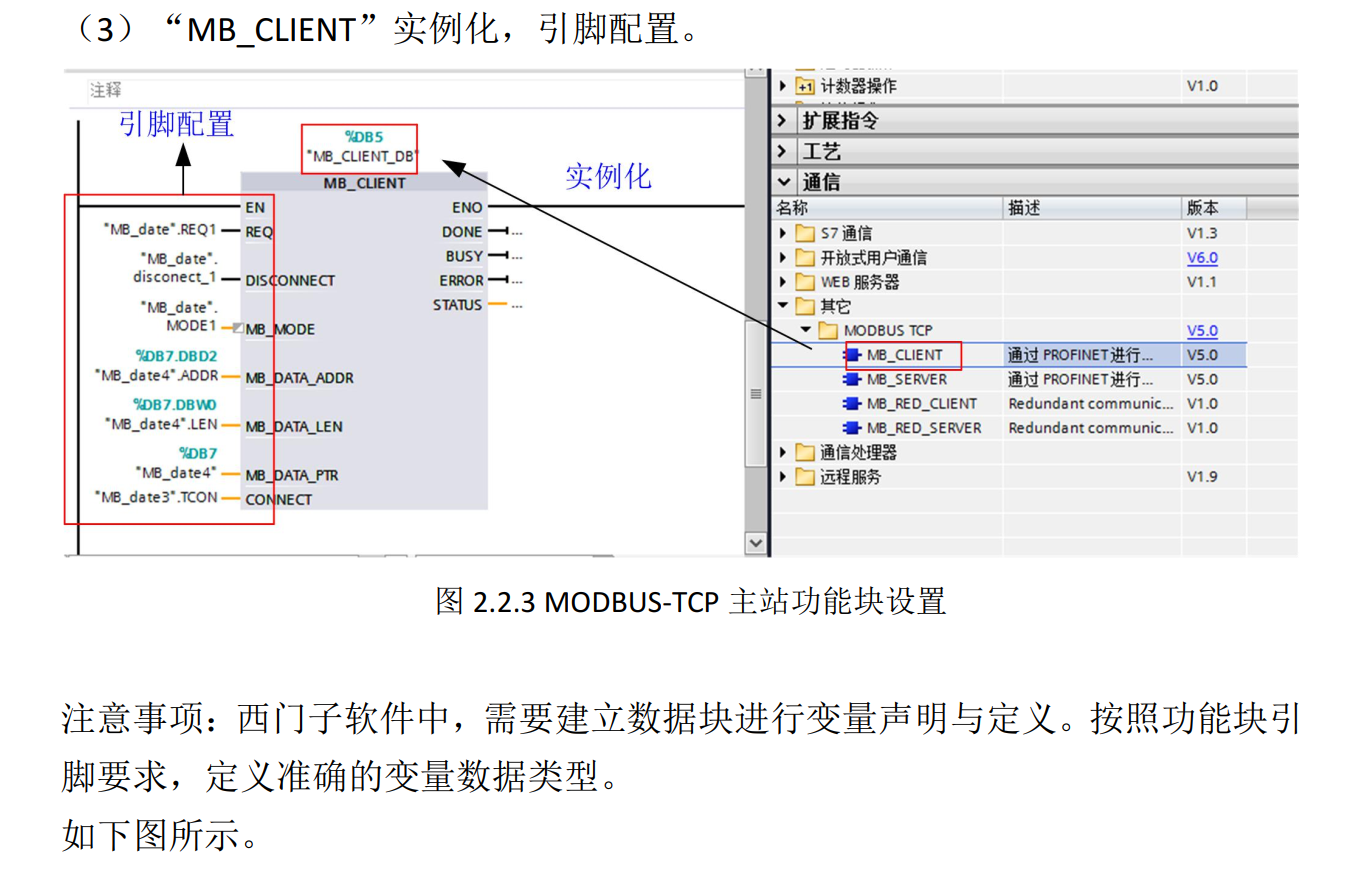Click the %DB7.DBD2 address label
The height and width of the screenshot is (891, 1348).
pos(176,356)
